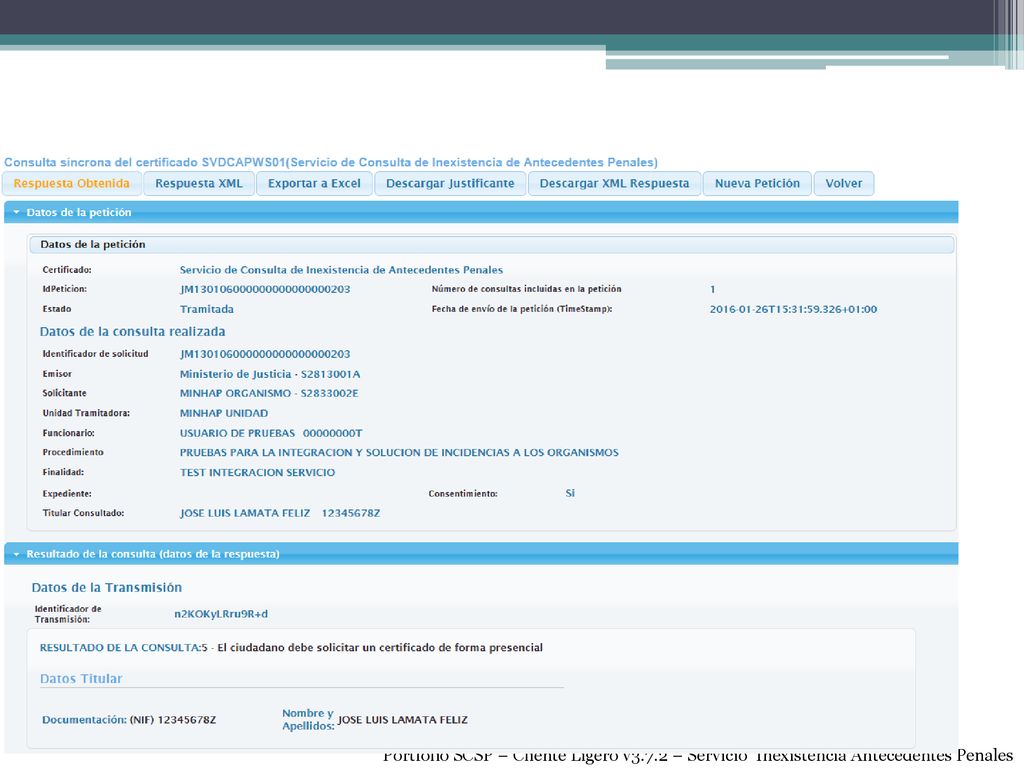Select Procedimiento value PRUEBAS PARA LA INTEGRACION
The height and width of the screenshot is (768, 1024).
click(x=398, y=452)
